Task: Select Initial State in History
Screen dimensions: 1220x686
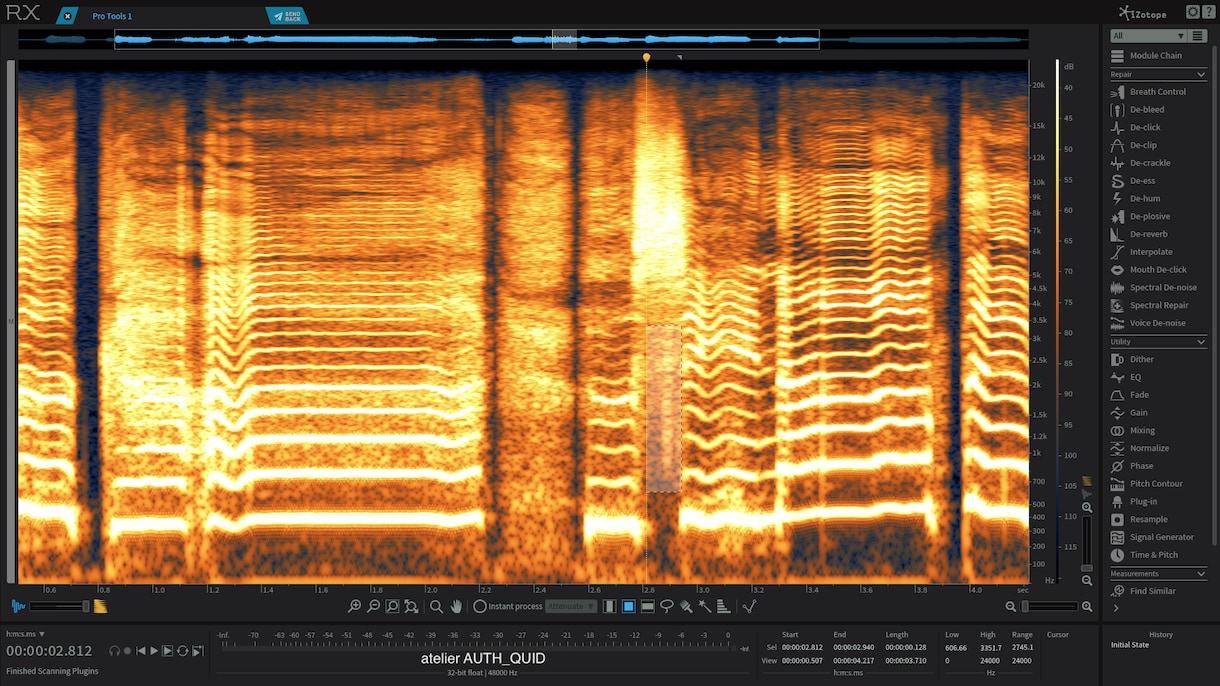Action: (1130, 645)
